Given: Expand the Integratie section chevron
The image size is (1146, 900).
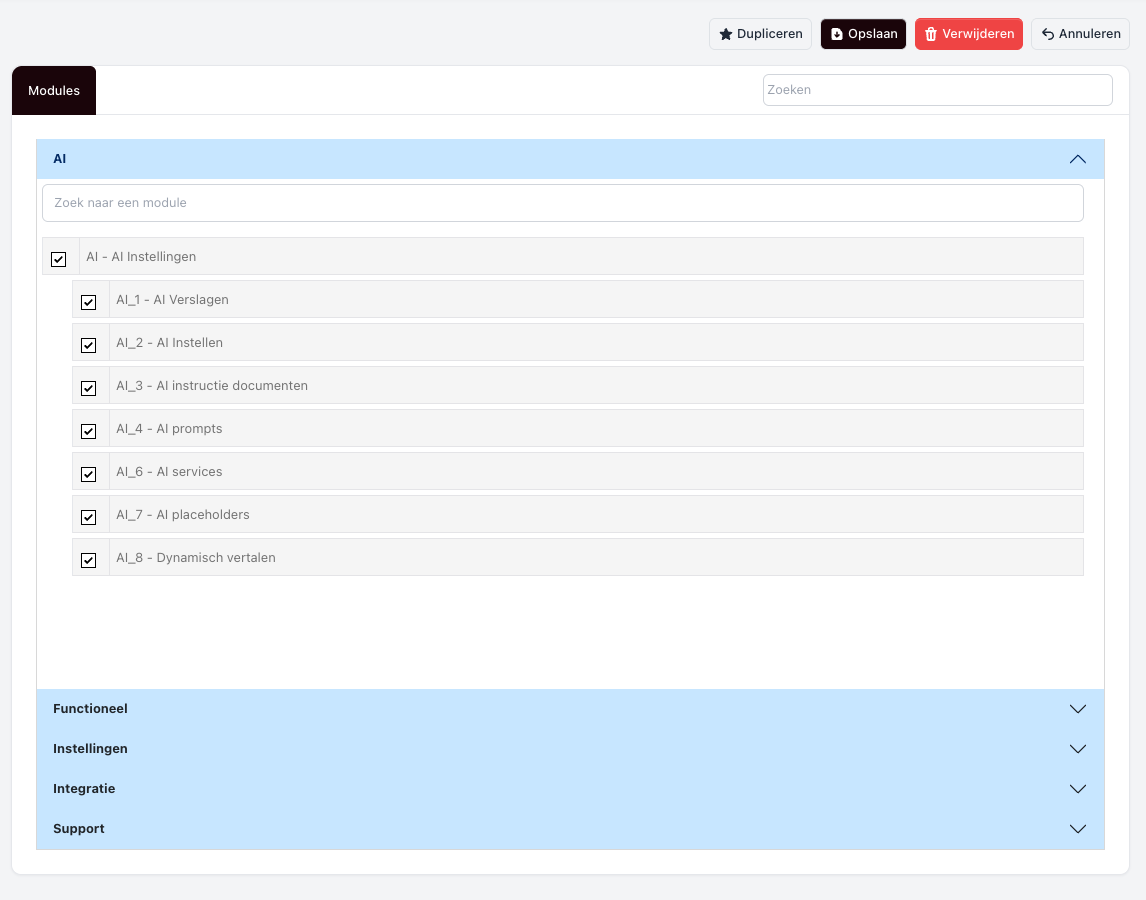Looking at the screenshot, I should [x=1077, y=789].
